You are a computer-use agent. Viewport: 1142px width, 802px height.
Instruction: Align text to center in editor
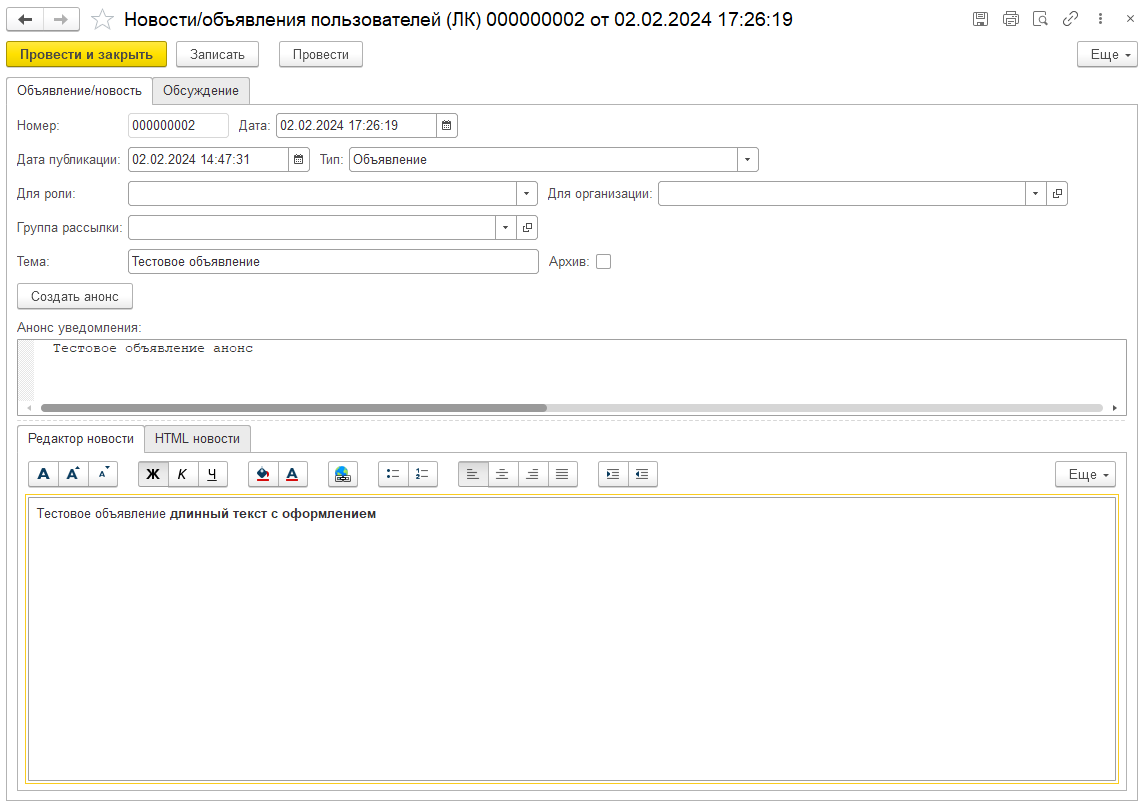(x=503, y=474)
